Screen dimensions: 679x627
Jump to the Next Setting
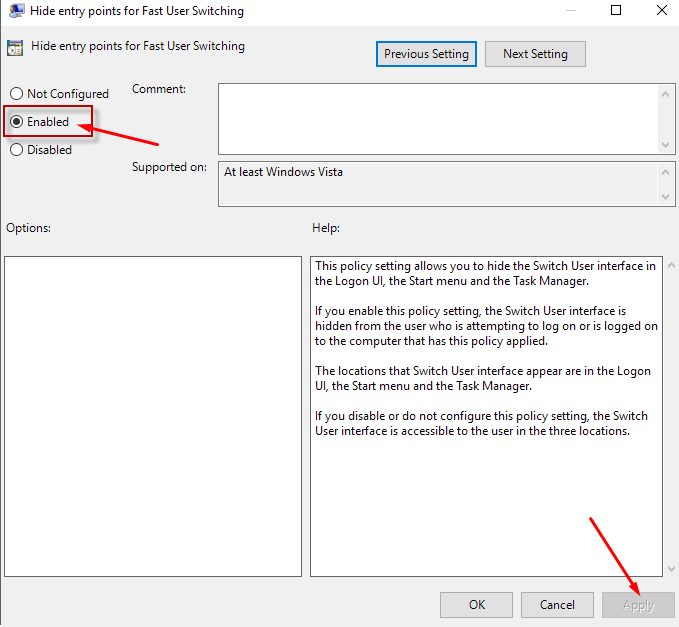(x=535, y=54)
